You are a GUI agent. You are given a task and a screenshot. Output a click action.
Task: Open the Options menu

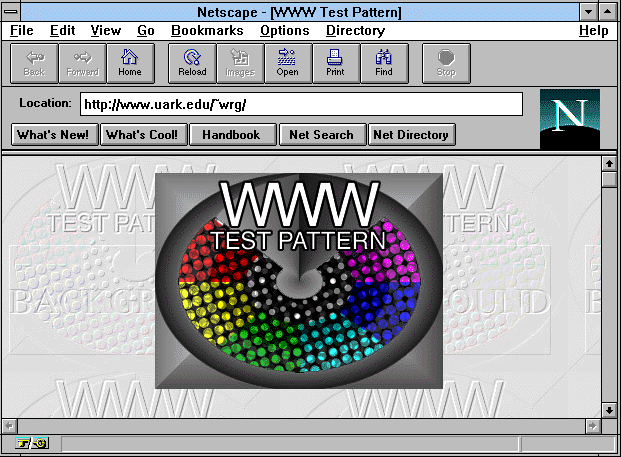[284, 31]
